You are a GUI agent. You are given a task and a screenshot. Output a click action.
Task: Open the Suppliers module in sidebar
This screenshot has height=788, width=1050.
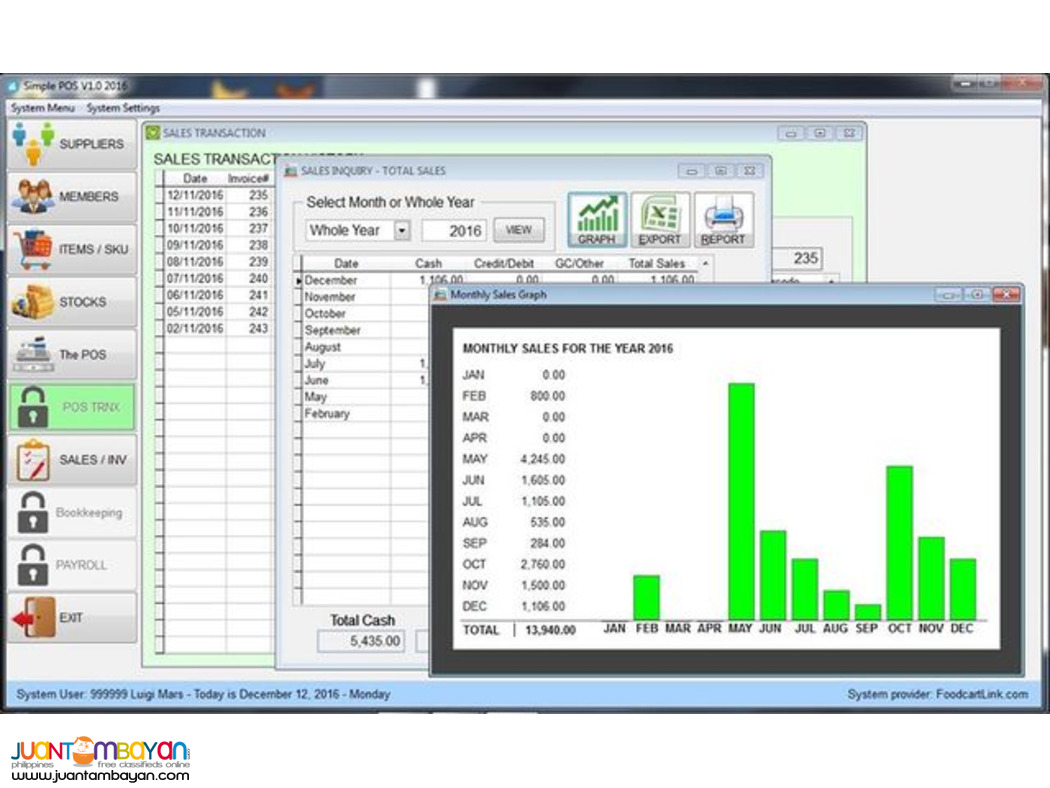(x=71, y=144)
